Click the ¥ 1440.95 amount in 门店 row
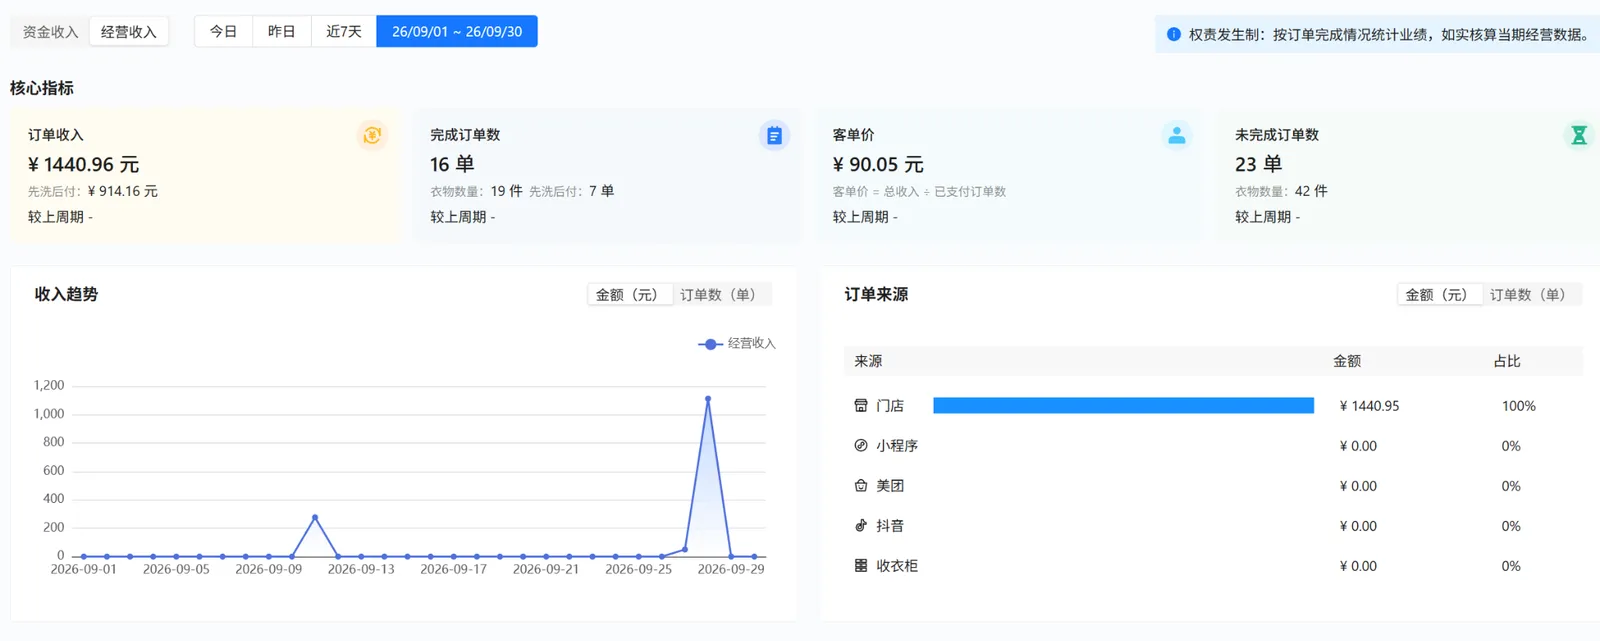 point(1369,406)
